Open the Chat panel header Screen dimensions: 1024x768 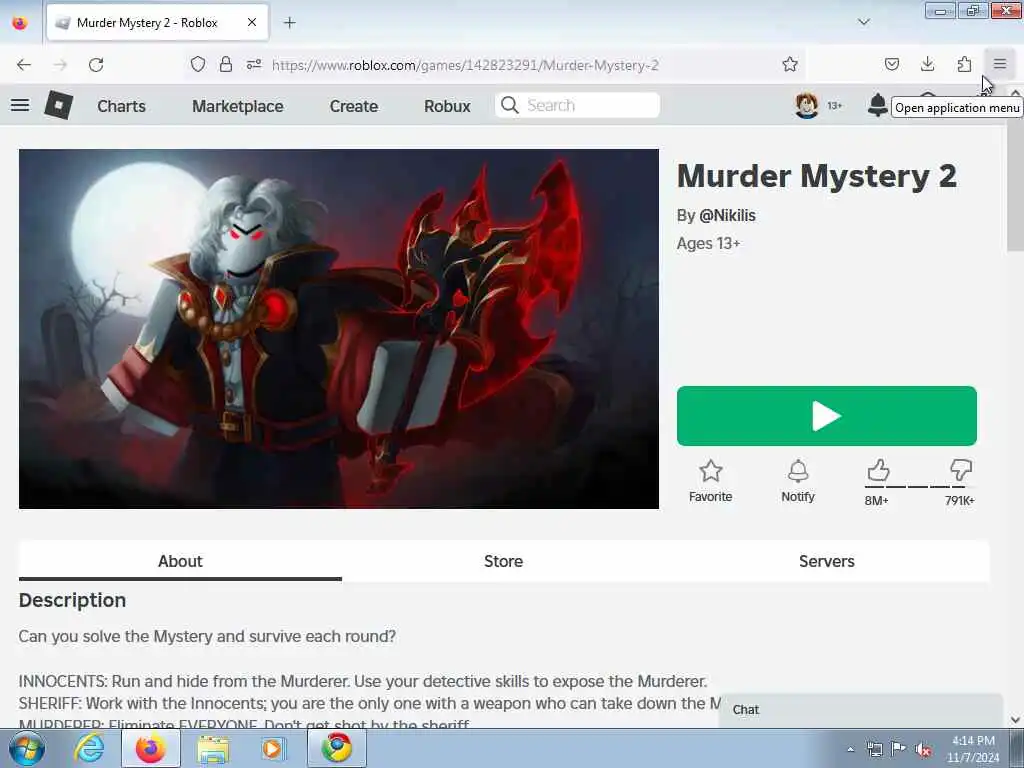pos(860,710)
